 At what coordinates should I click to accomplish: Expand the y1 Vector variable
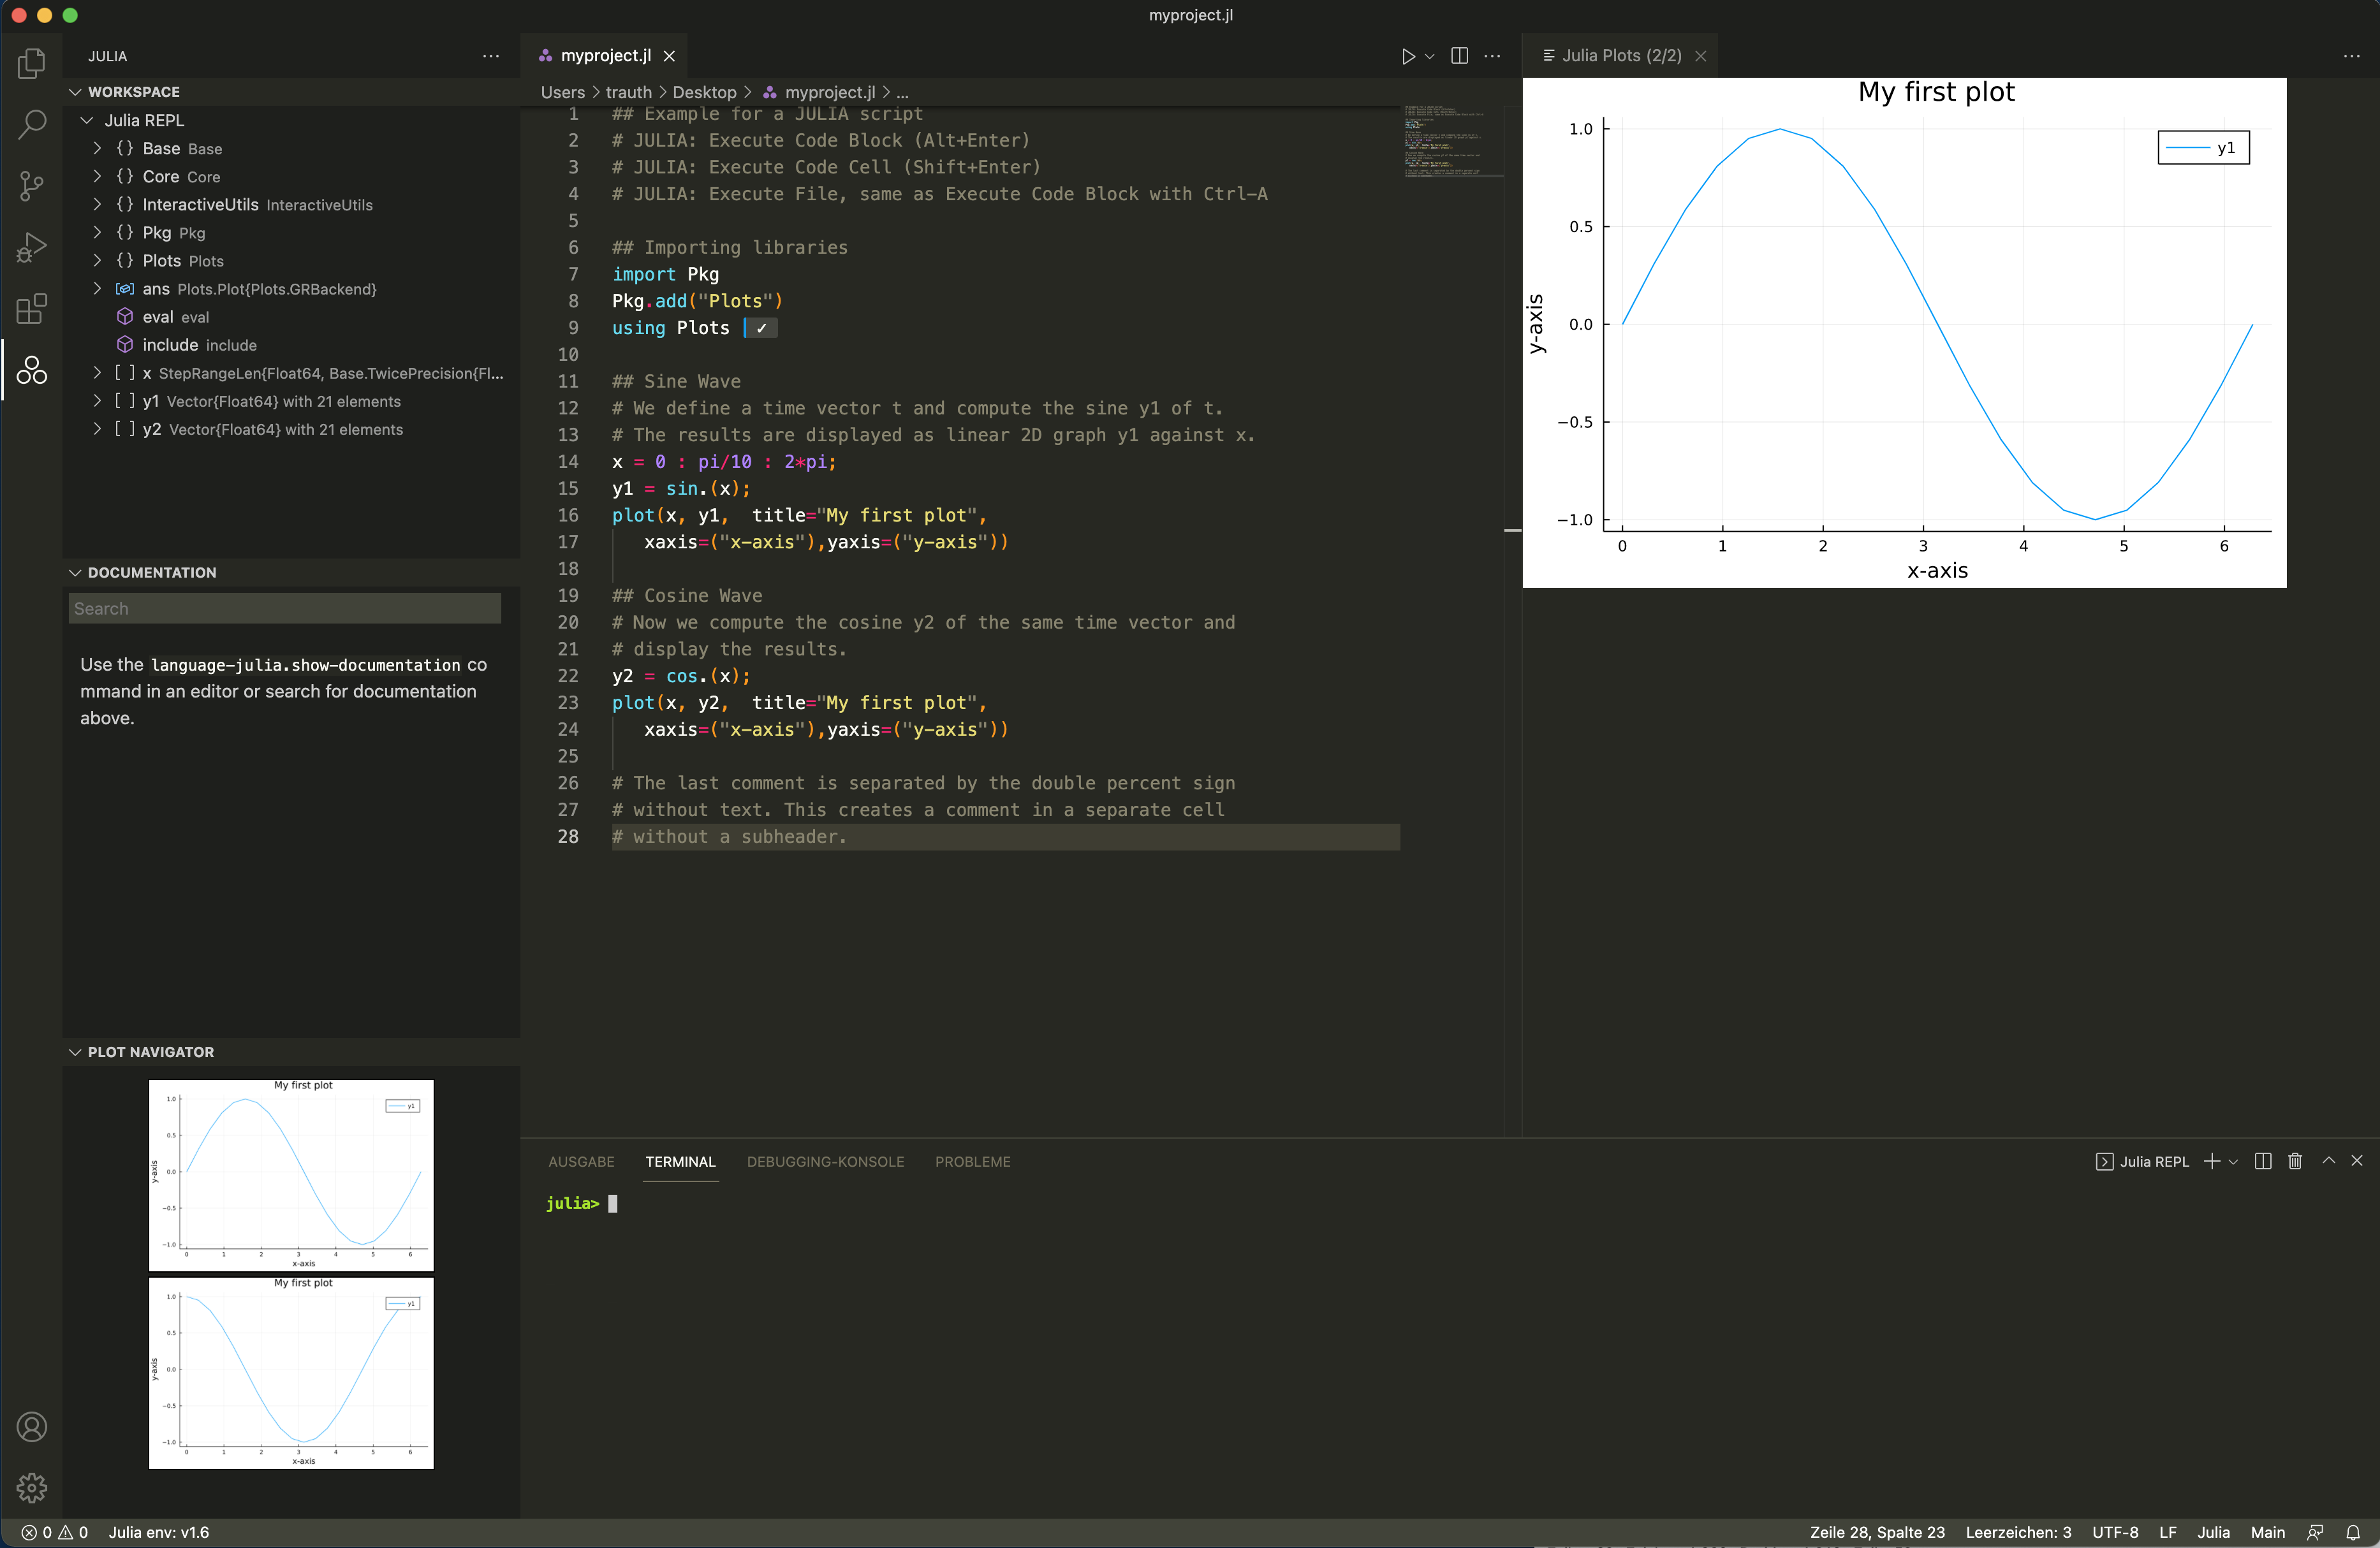[x=97, y=401]
